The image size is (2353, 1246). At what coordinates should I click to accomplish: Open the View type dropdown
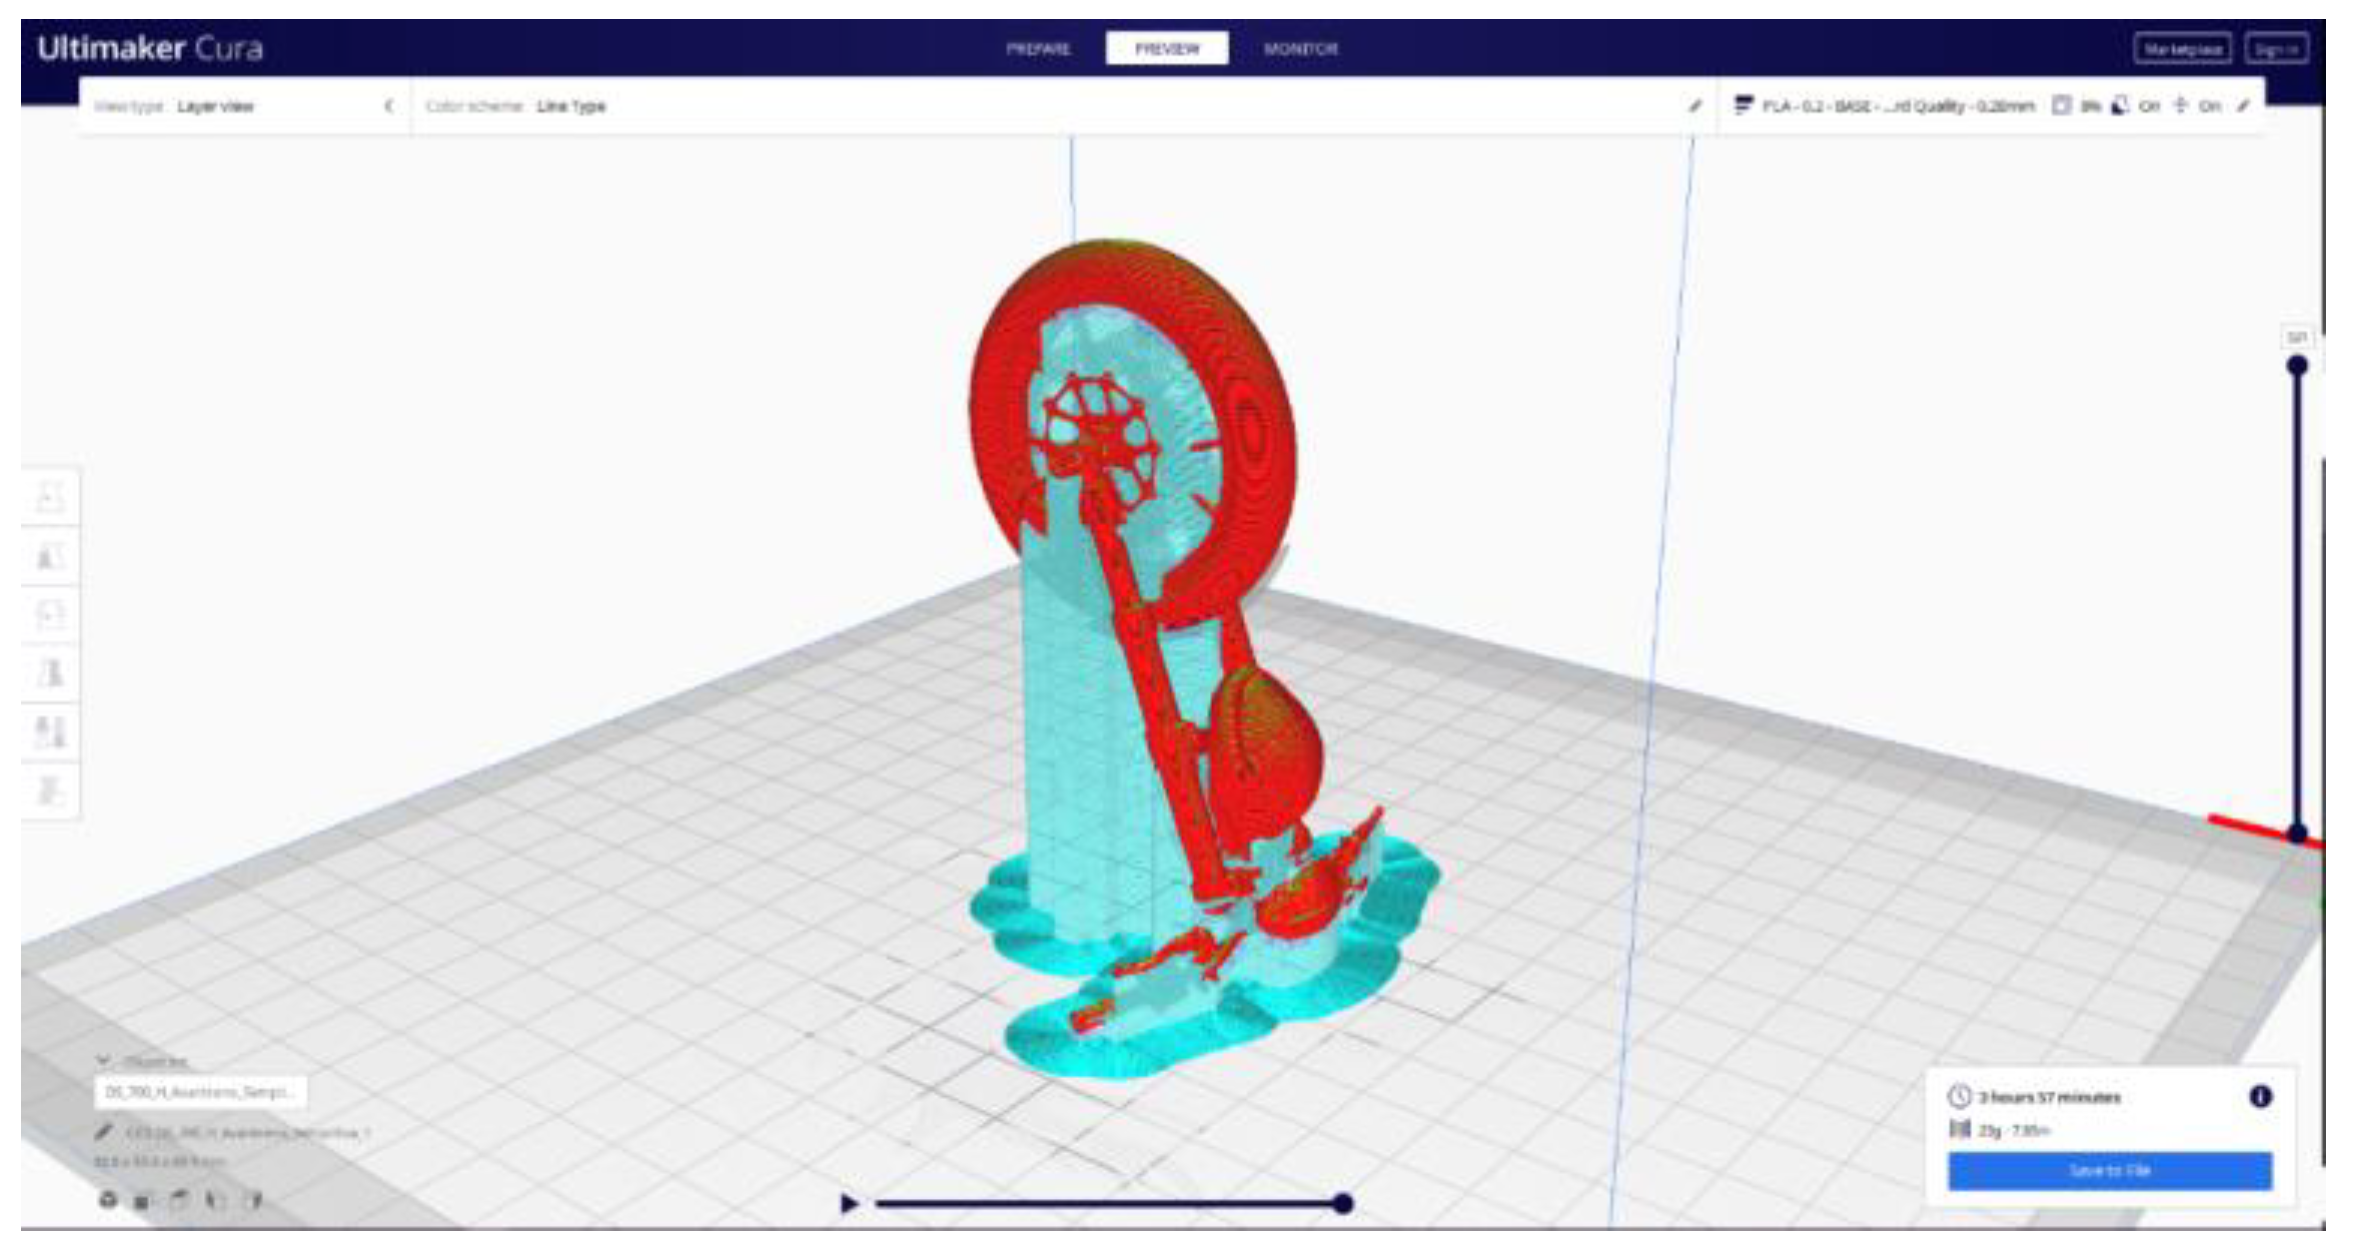tap(244, 106)
